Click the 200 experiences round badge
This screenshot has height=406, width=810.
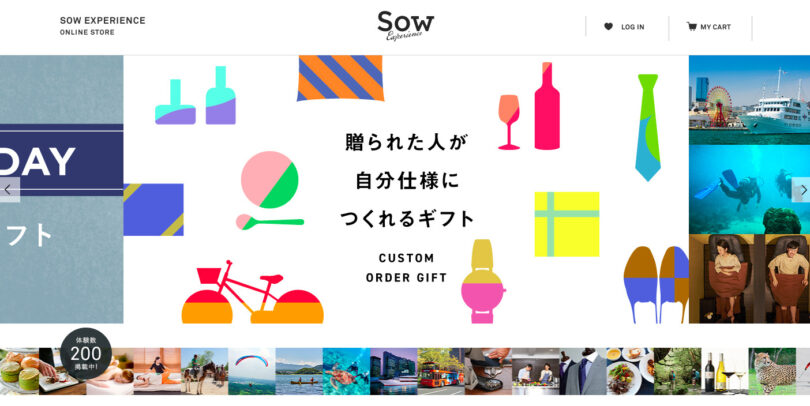pos(86,354)
